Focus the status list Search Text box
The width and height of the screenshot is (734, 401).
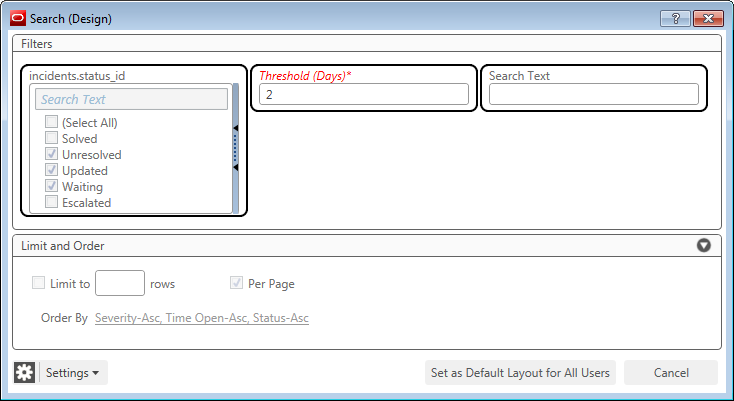[131, 99]
